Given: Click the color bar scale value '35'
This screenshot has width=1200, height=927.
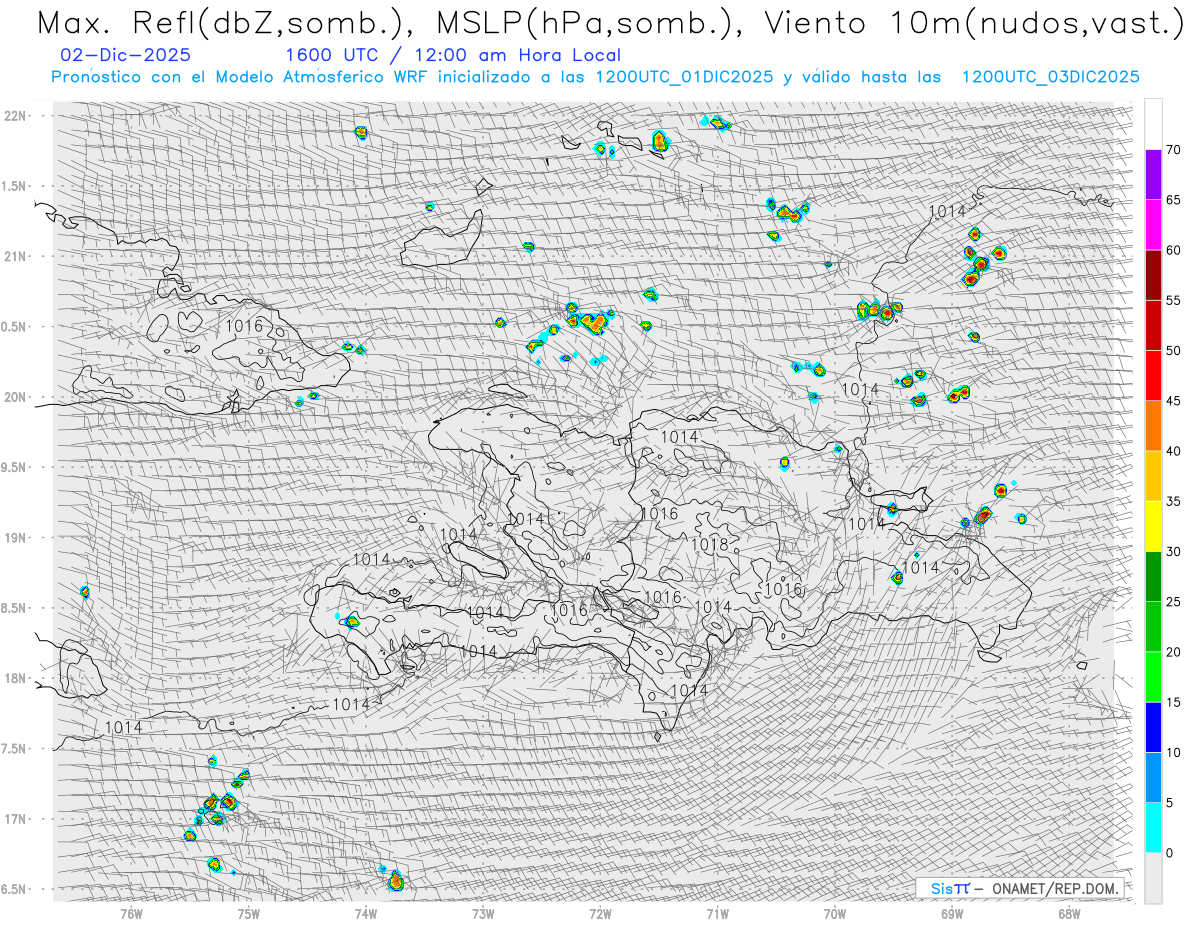Looking at the screenshot, I should [x=1174, y=501].
